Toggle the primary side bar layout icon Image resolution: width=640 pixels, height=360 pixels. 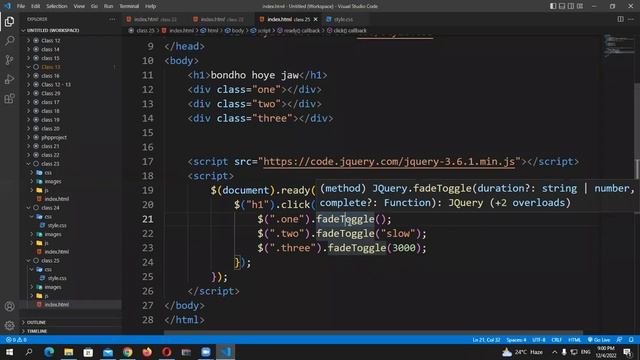(x=553, y=6)
